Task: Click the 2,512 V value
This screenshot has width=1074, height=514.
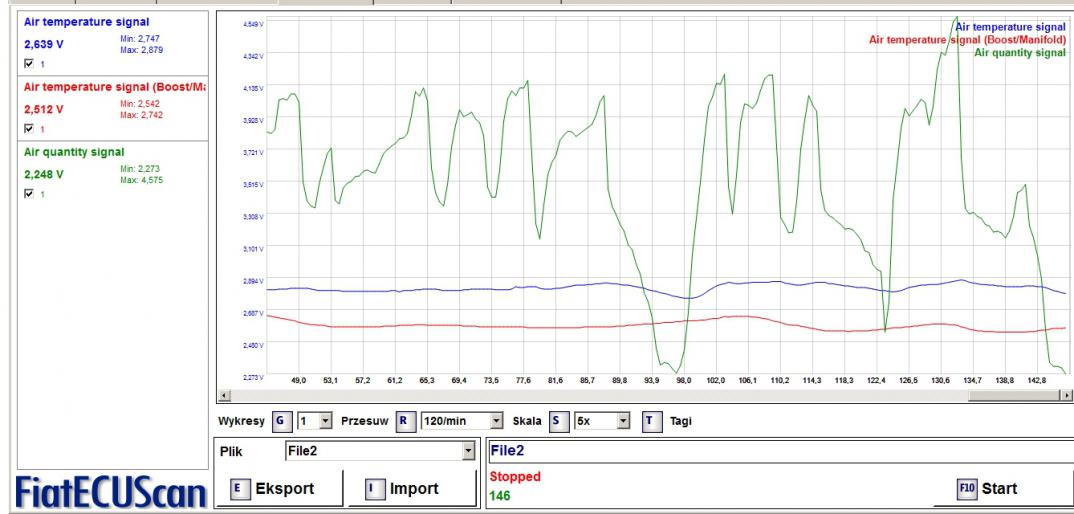Action: click(44, 109)
